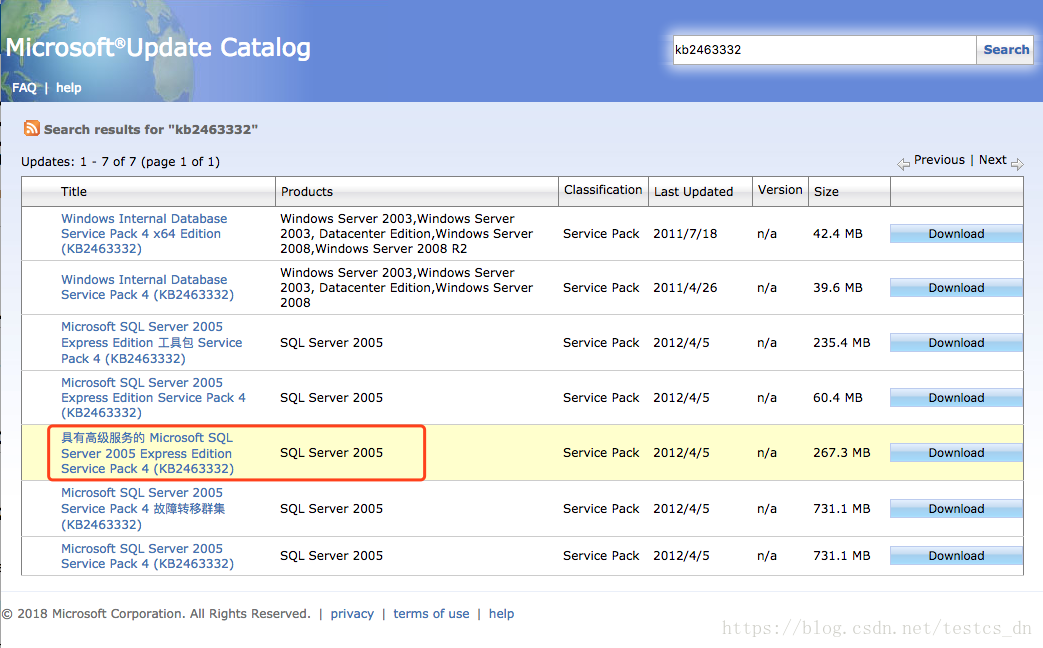1043x648 pixels.
Task: Open the privacy link in footer
Action: point(352,613)
